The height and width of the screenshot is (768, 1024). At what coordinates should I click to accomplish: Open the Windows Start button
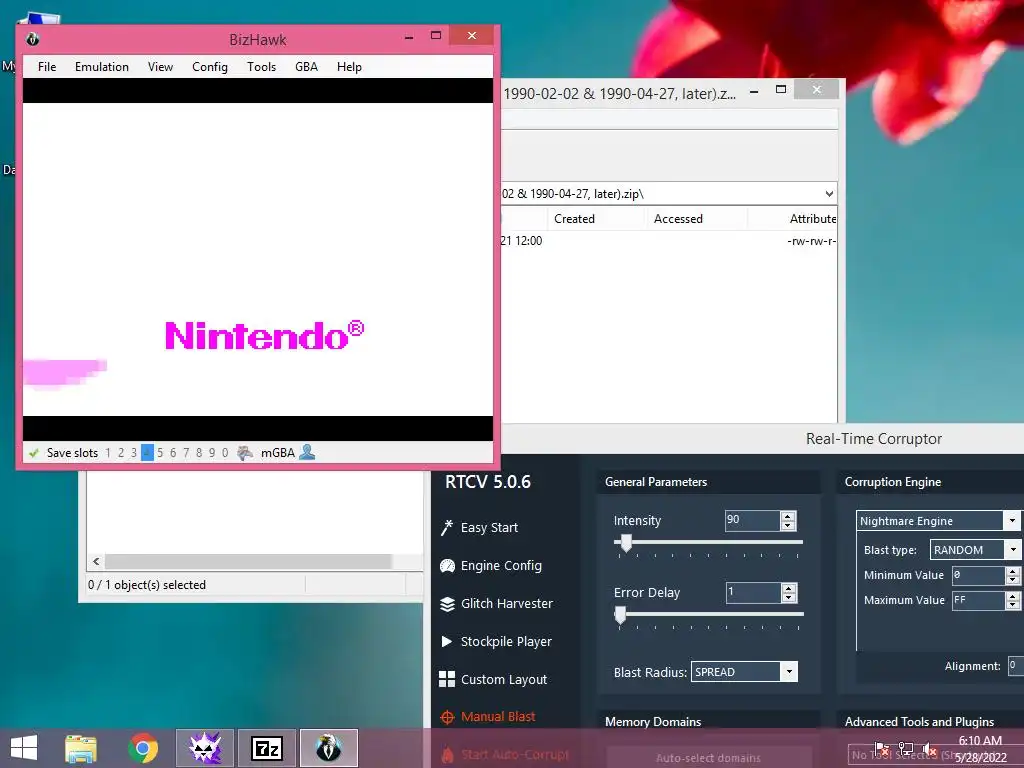[24, 748]
